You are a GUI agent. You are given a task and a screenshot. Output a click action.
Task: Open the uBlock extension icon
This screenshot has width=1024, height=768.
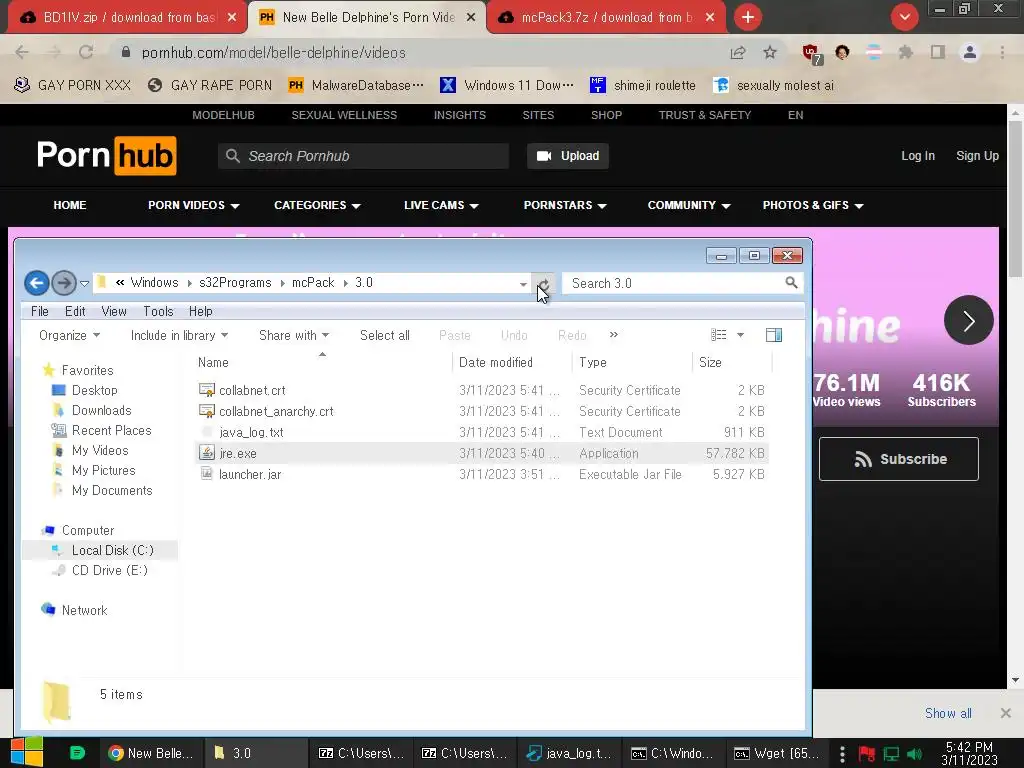[812, 54]
